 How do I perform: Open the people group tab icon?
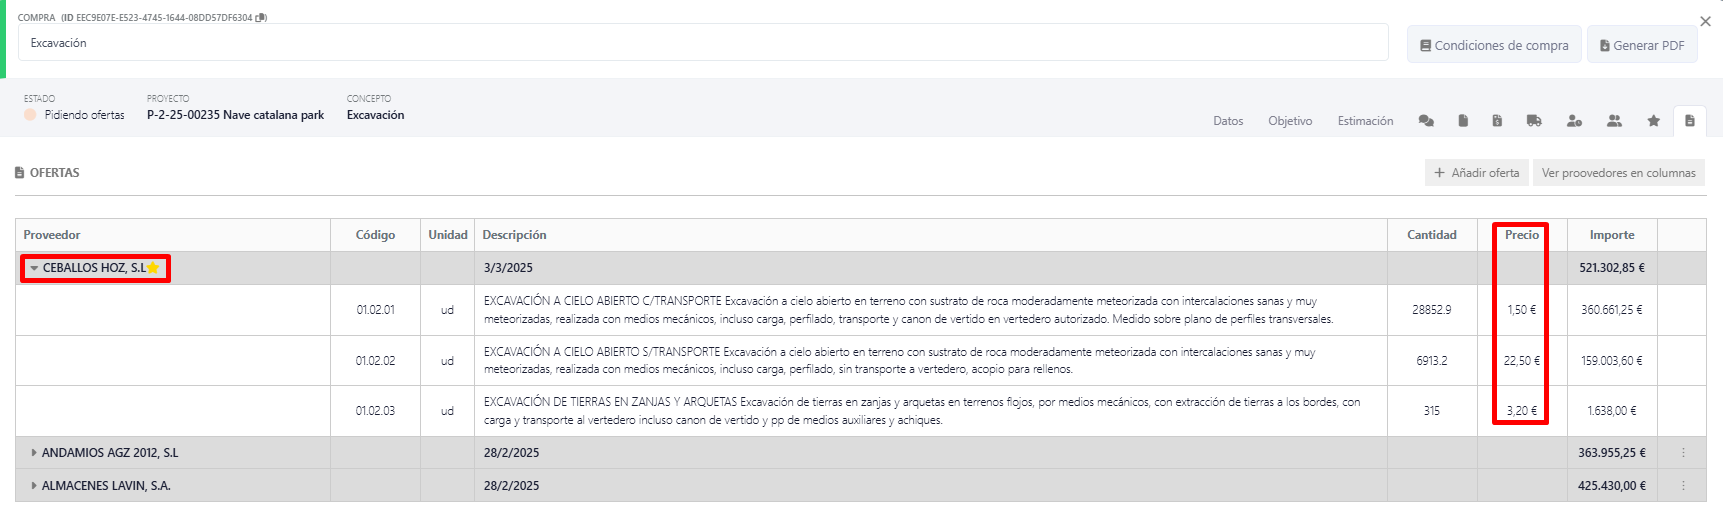coord(1614,121)
